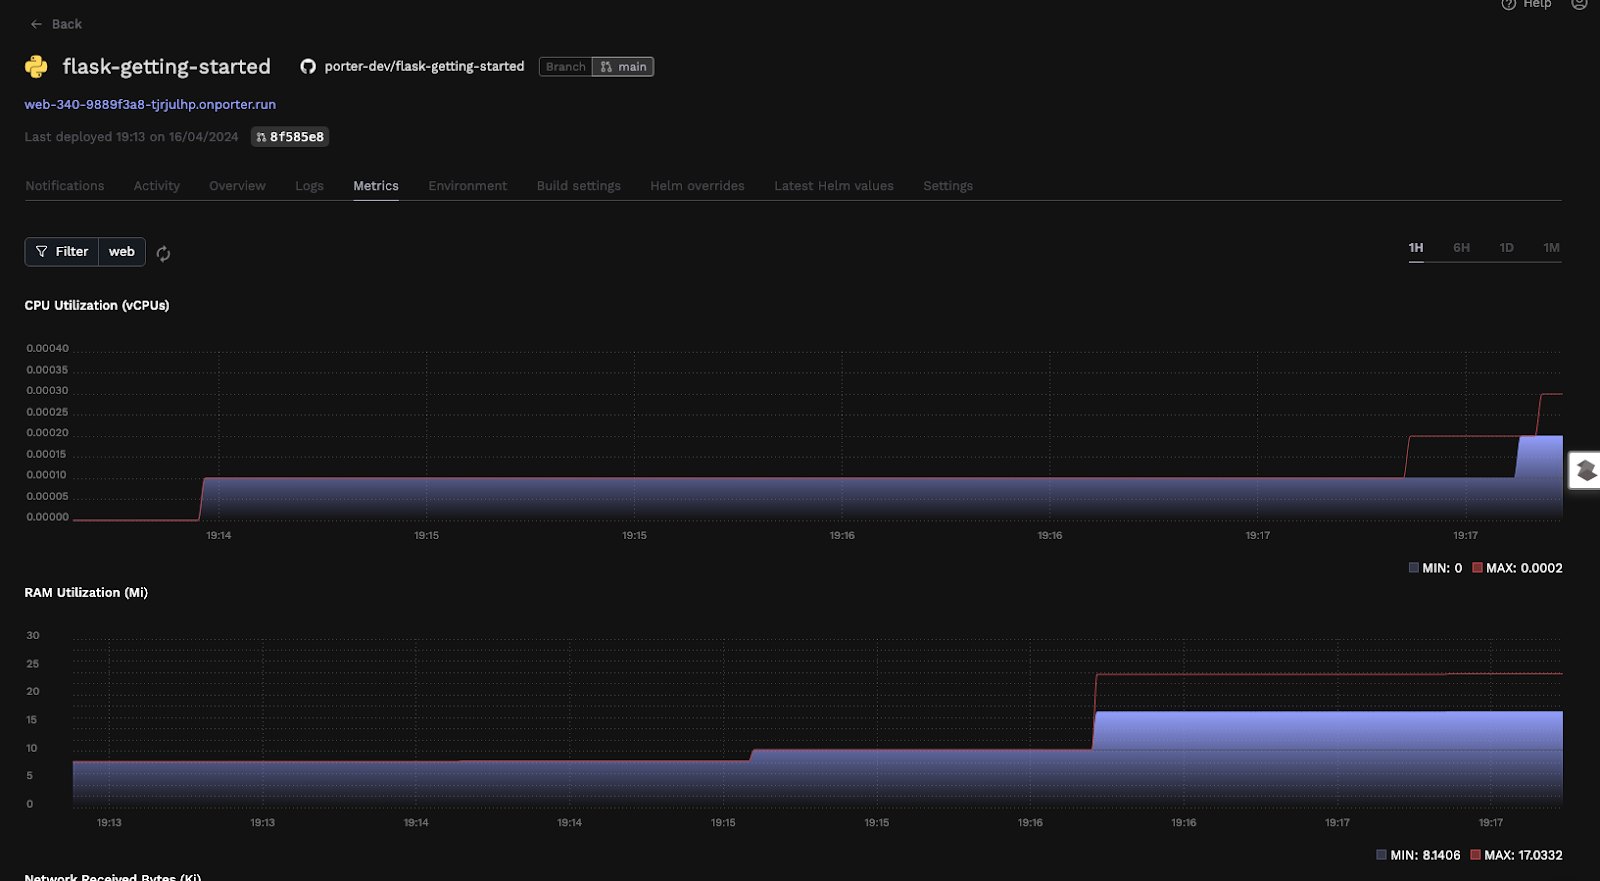Switch to the Logs tab
Image resolution: width=1600 pixels, height=881 pixels.
pos(309,186)
